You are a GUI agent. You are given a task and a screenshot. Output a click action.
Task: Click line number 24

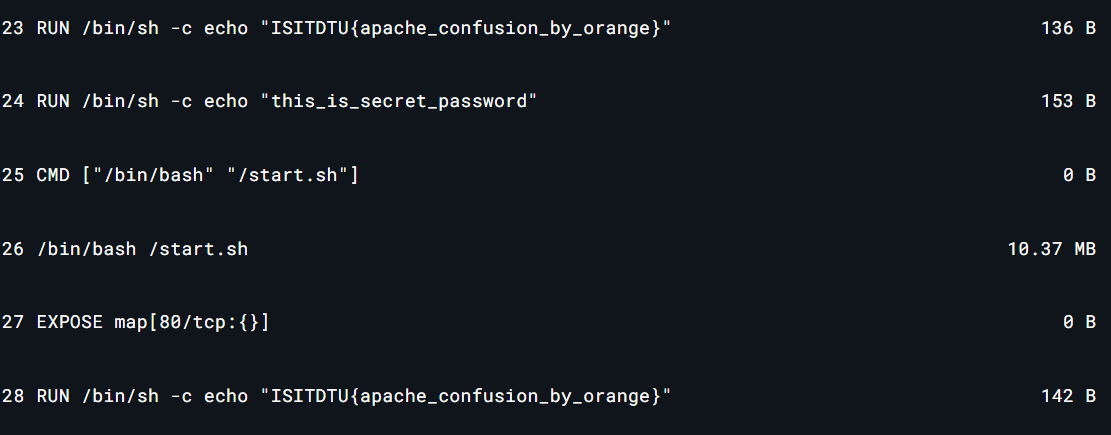point(13,101)
